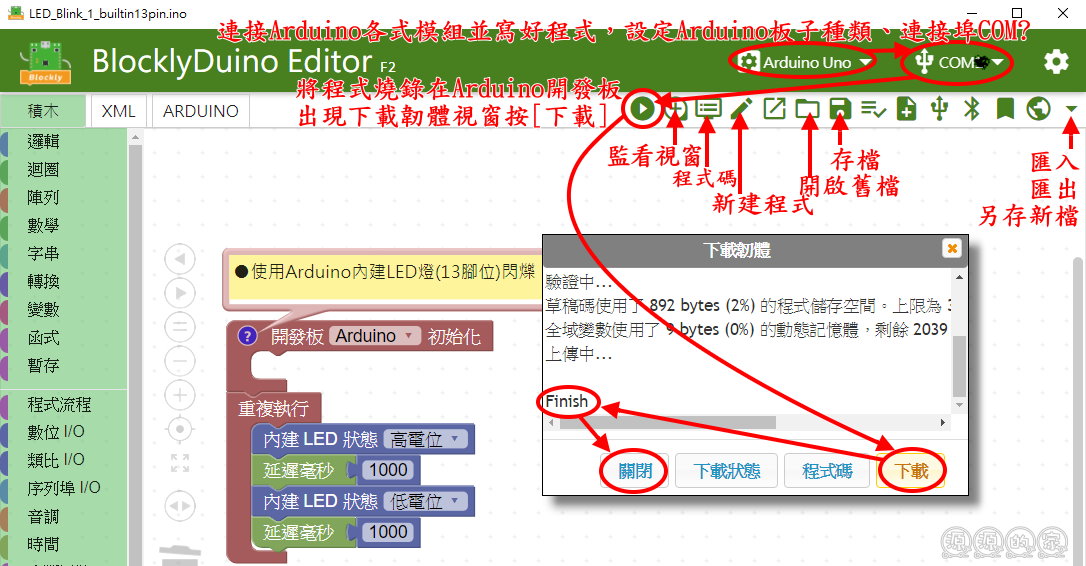Screen dimensions: 1086x566
Task: Expand the import/export arrow at toolbar end
Action: pos(1071,109)
